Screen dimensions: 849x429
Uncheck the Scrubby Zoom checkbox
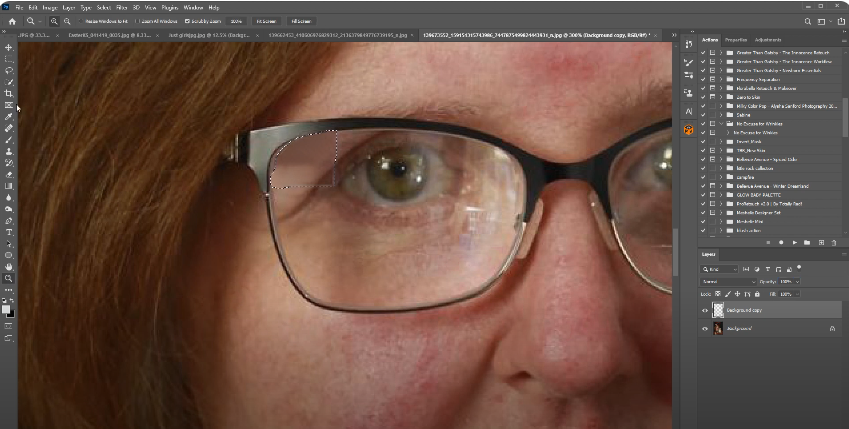pos(187,21)
